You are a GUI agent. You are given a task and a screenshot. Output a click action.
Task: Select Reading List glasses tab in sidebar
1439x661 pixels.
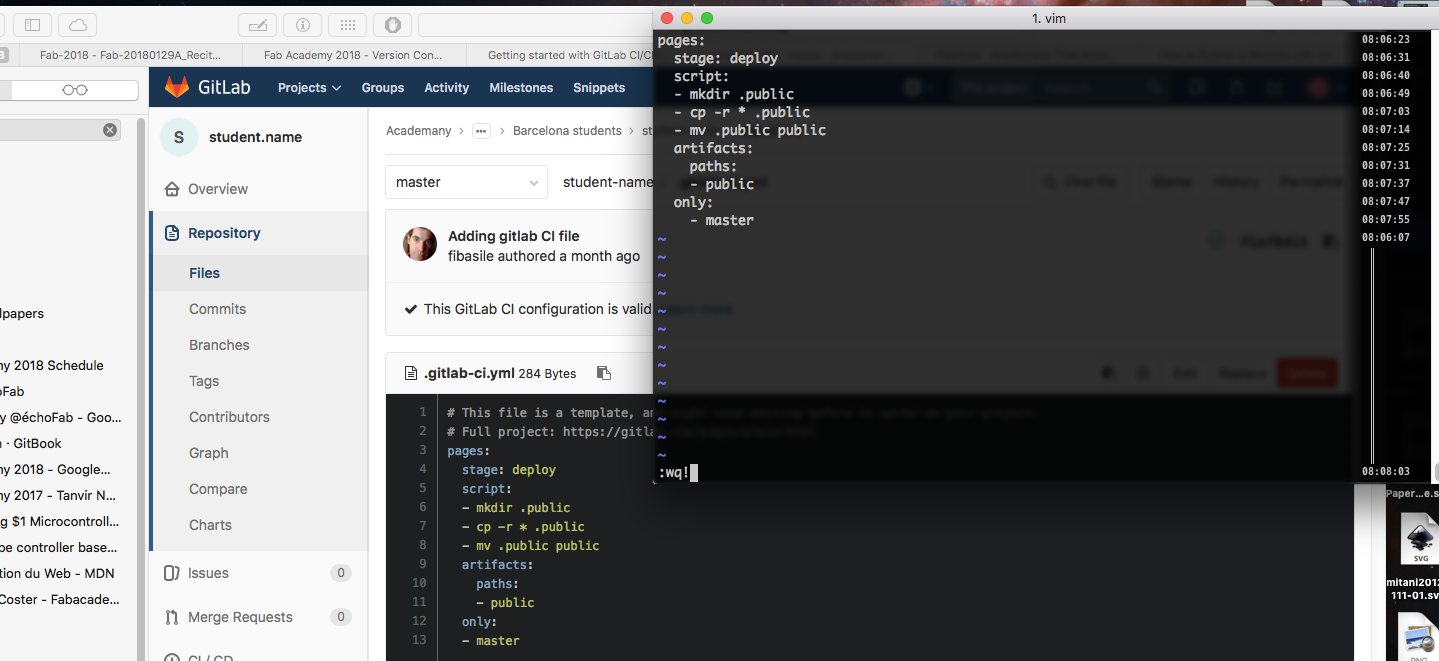pos(74,90)
